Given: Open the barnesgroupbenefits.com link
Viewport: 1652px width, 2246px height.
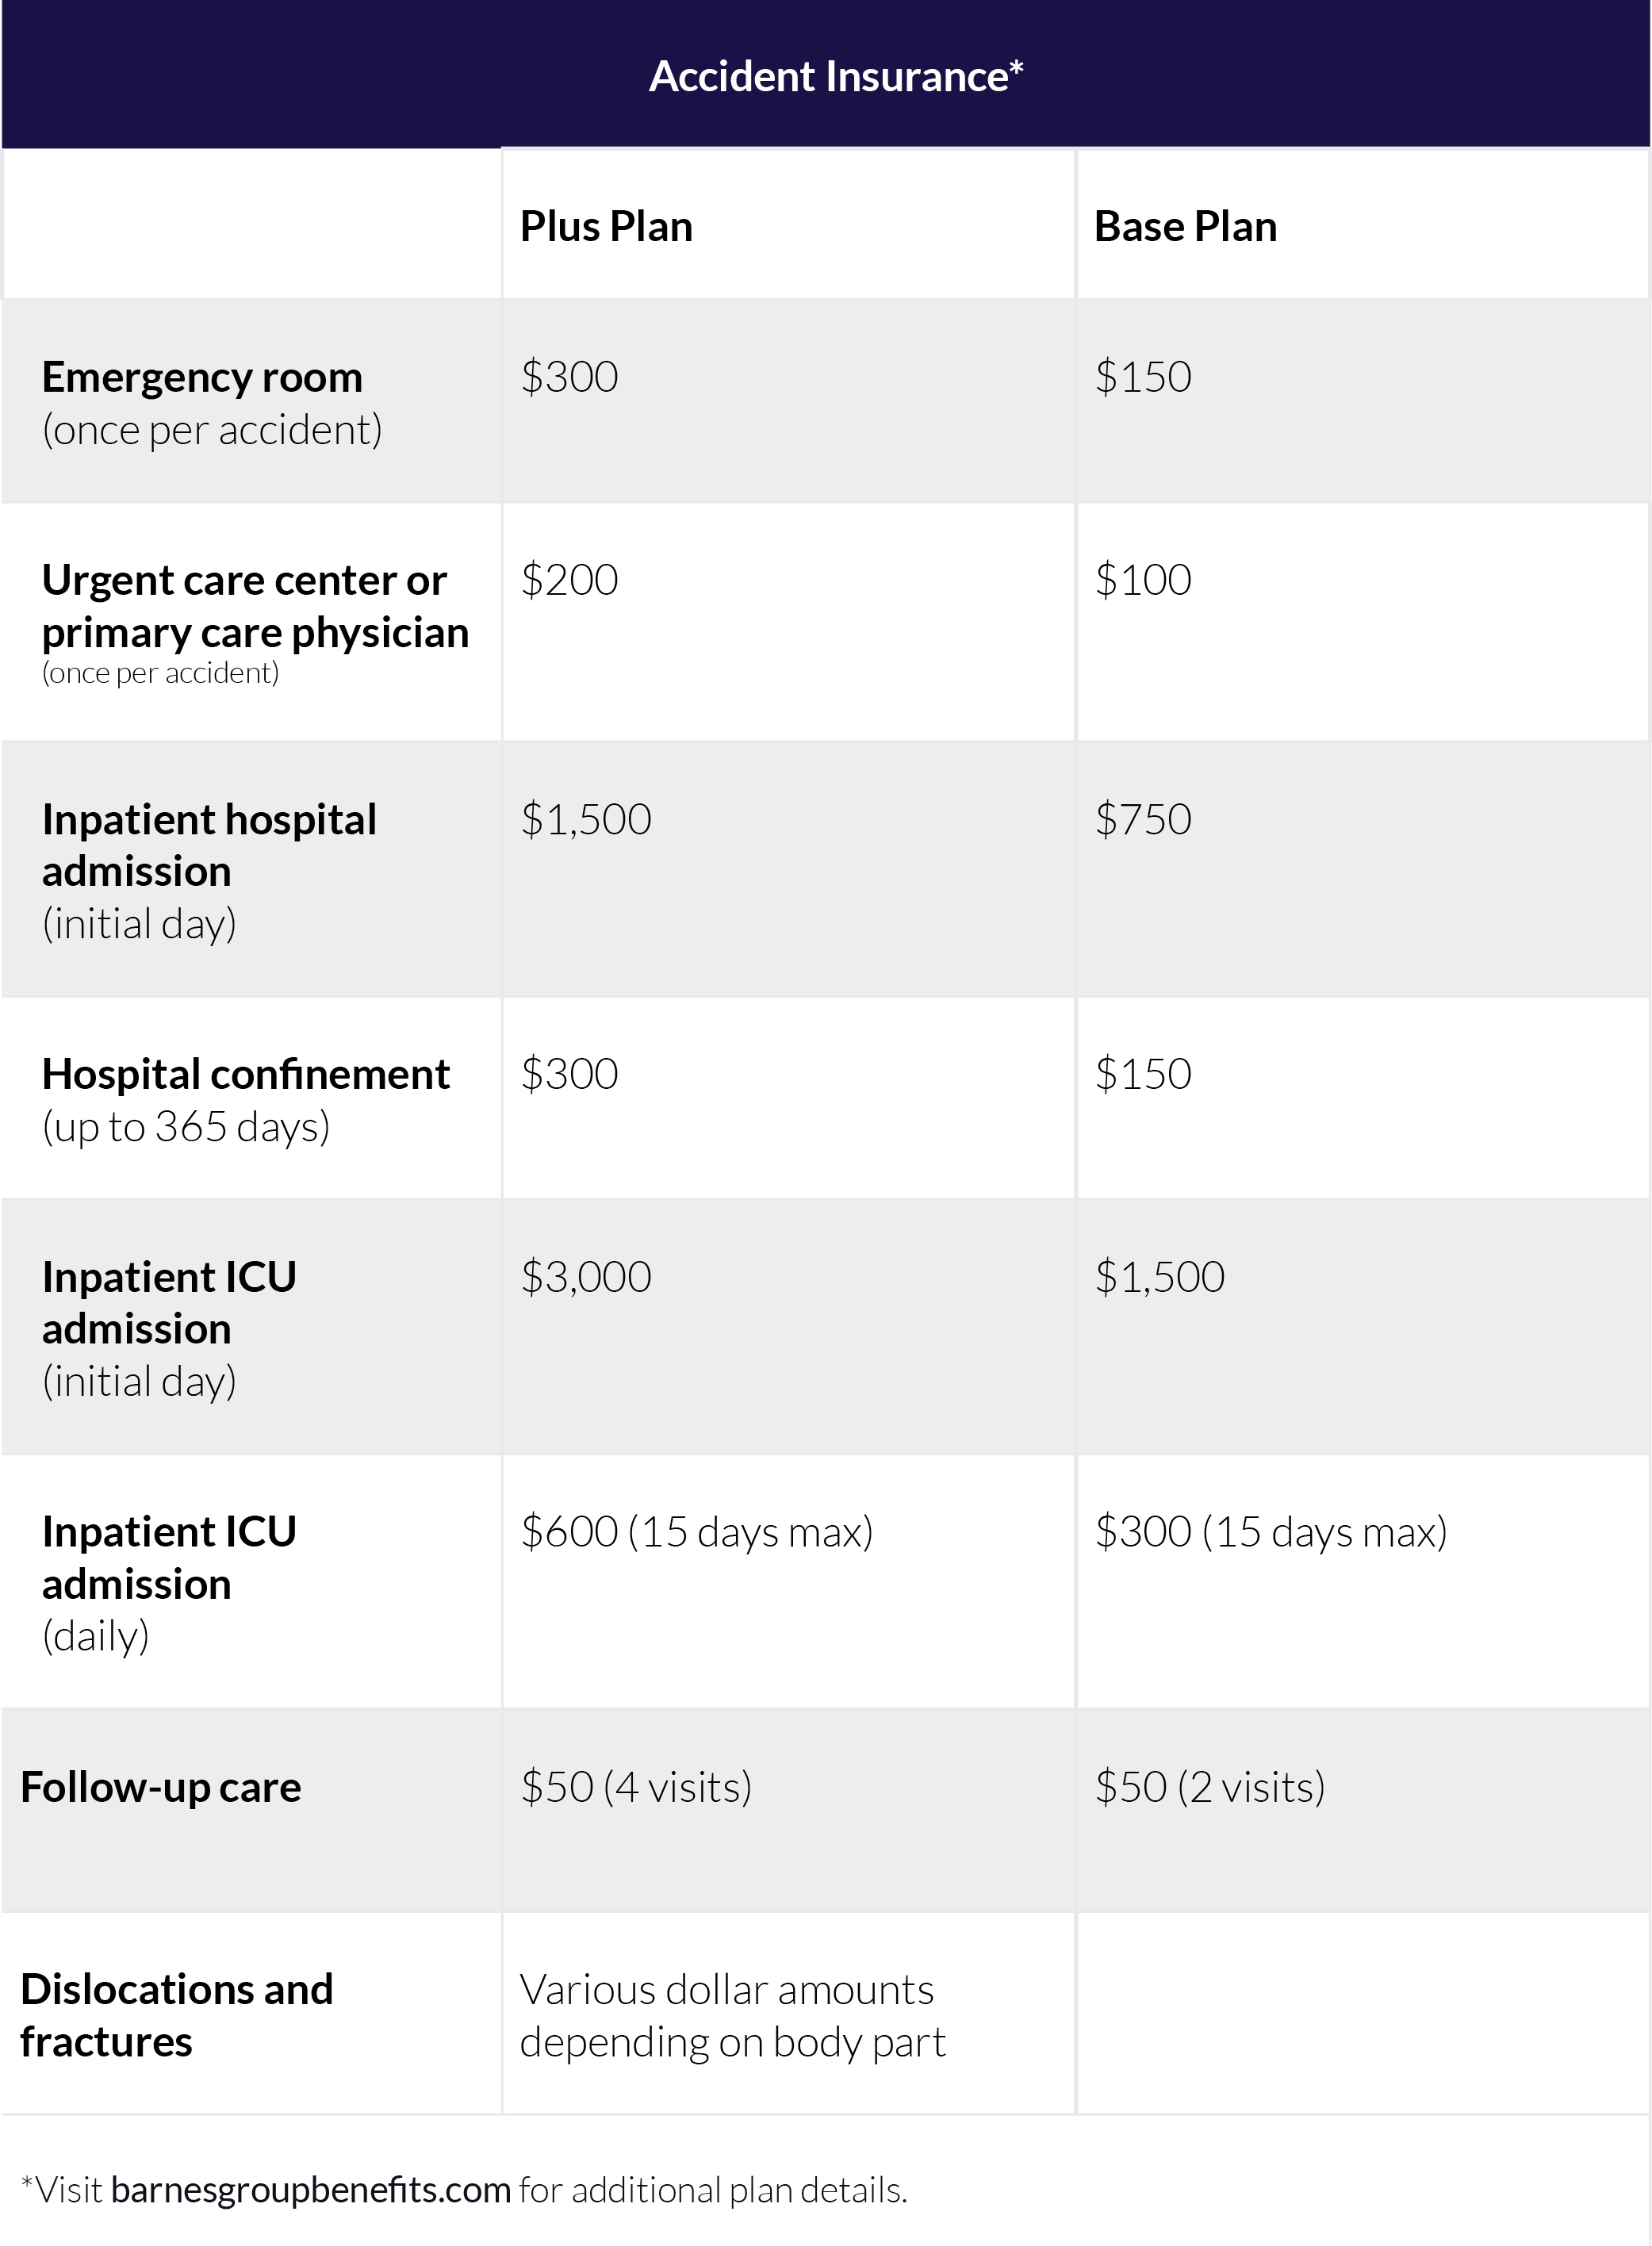Looking at the screenshot, I should [x=311, y=2190].
